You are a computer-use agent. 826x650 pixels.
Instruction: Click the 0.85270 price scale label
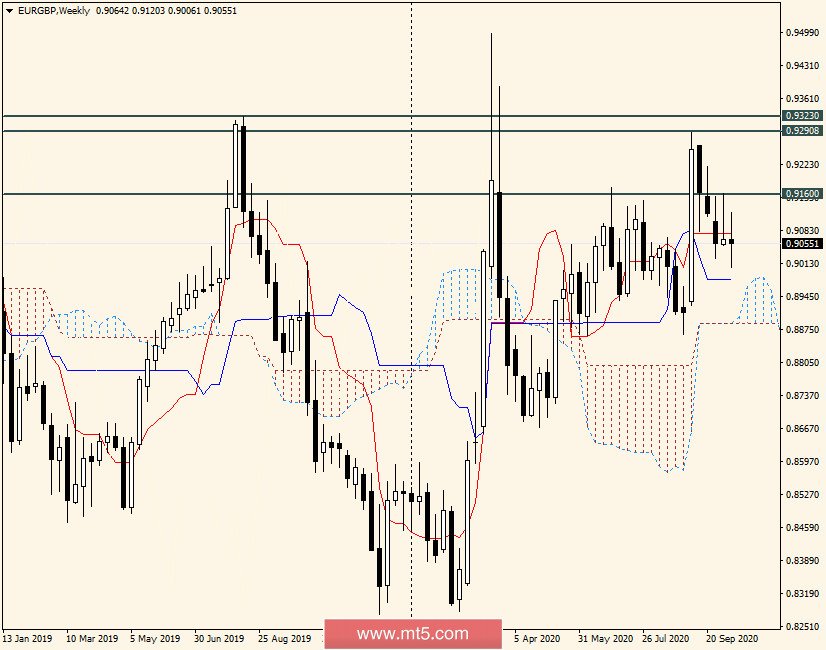(x=803, y=495)
